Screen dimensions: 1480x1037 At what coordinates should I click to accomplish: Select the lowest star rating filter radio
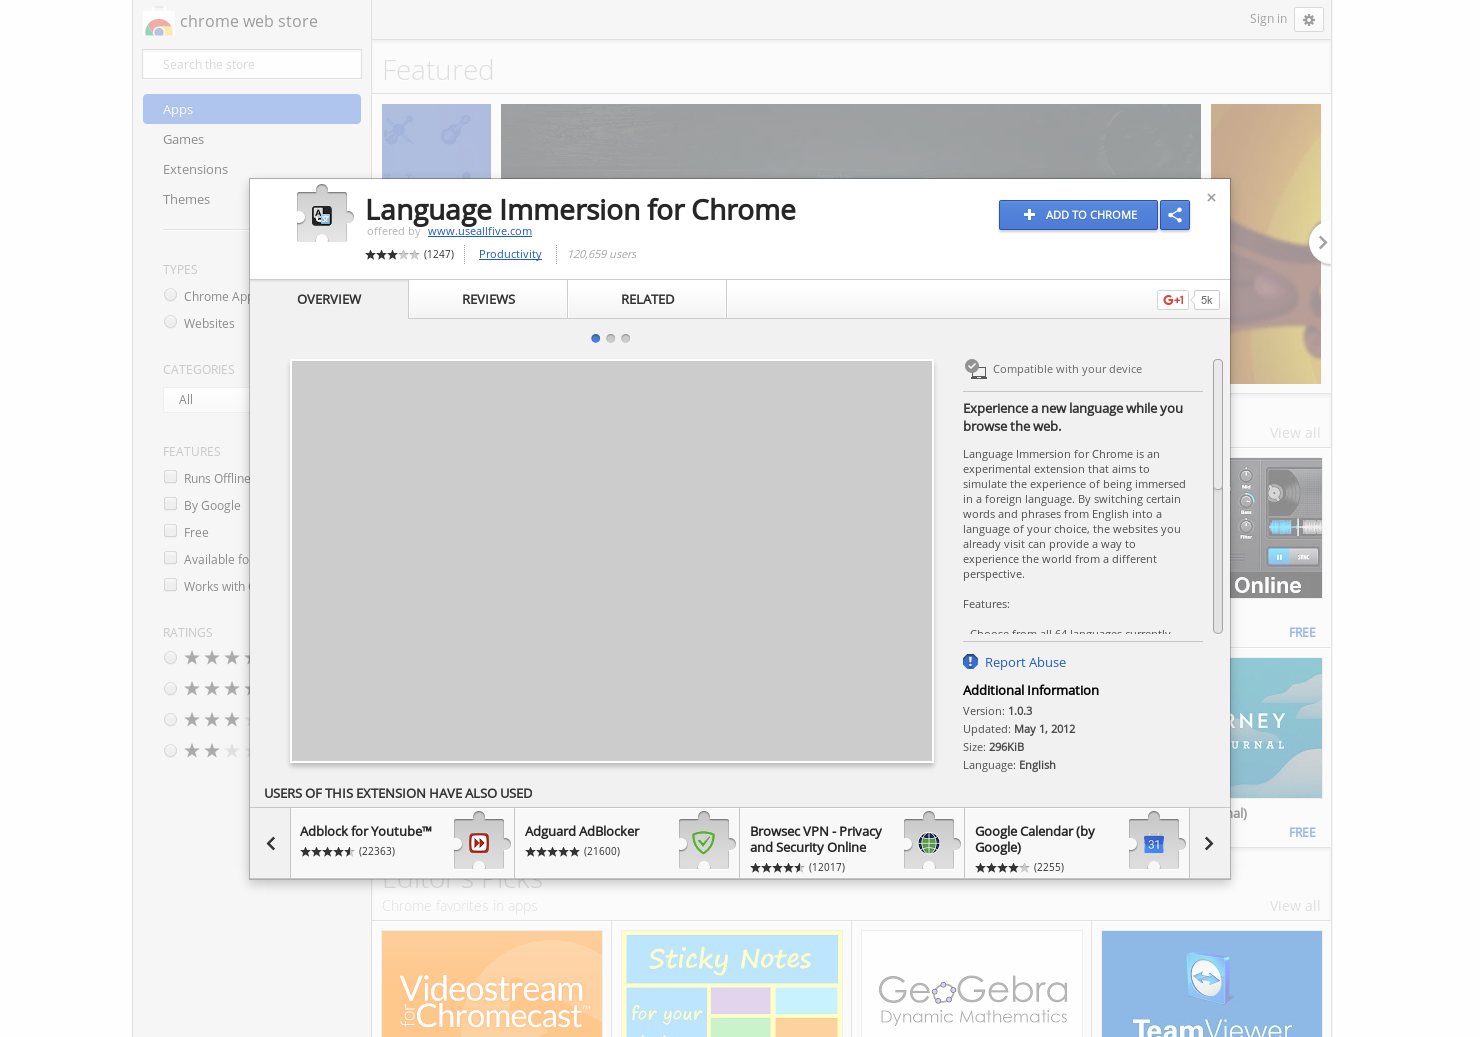pyautogui.click(x=171, y=750)
